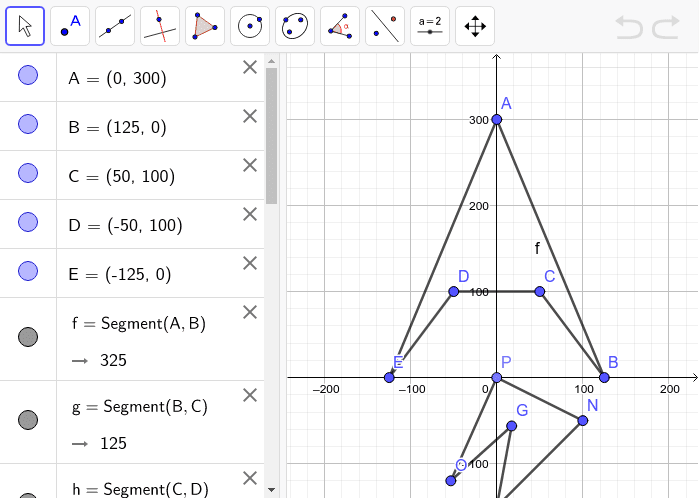Image resolution: width=700 pixels, height=500 pixels.
Task: Toggle visibility of point E
Action: [28, 271]
